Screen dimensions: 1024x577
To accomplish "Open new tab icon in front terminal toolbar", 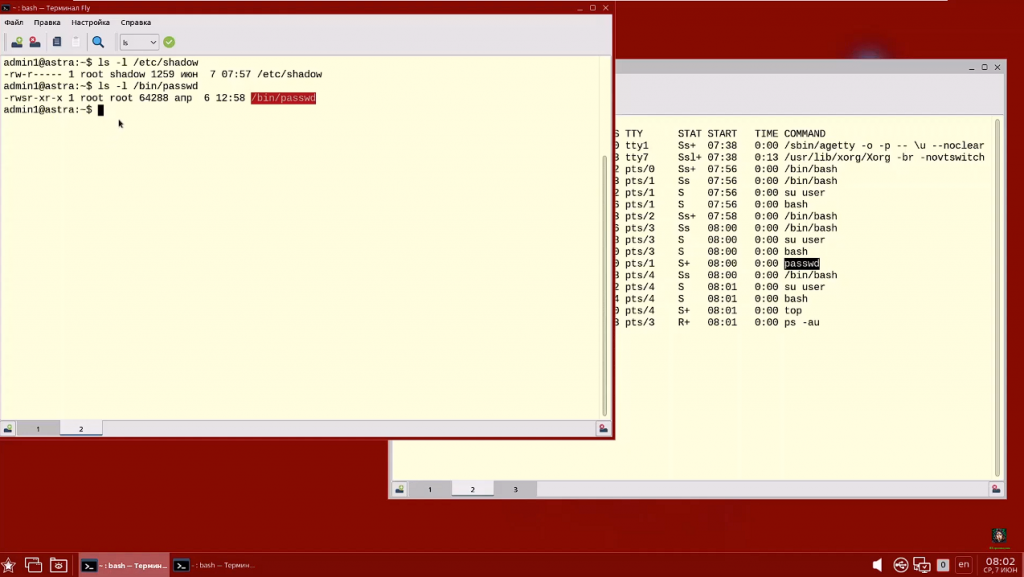I will (17, 42).
